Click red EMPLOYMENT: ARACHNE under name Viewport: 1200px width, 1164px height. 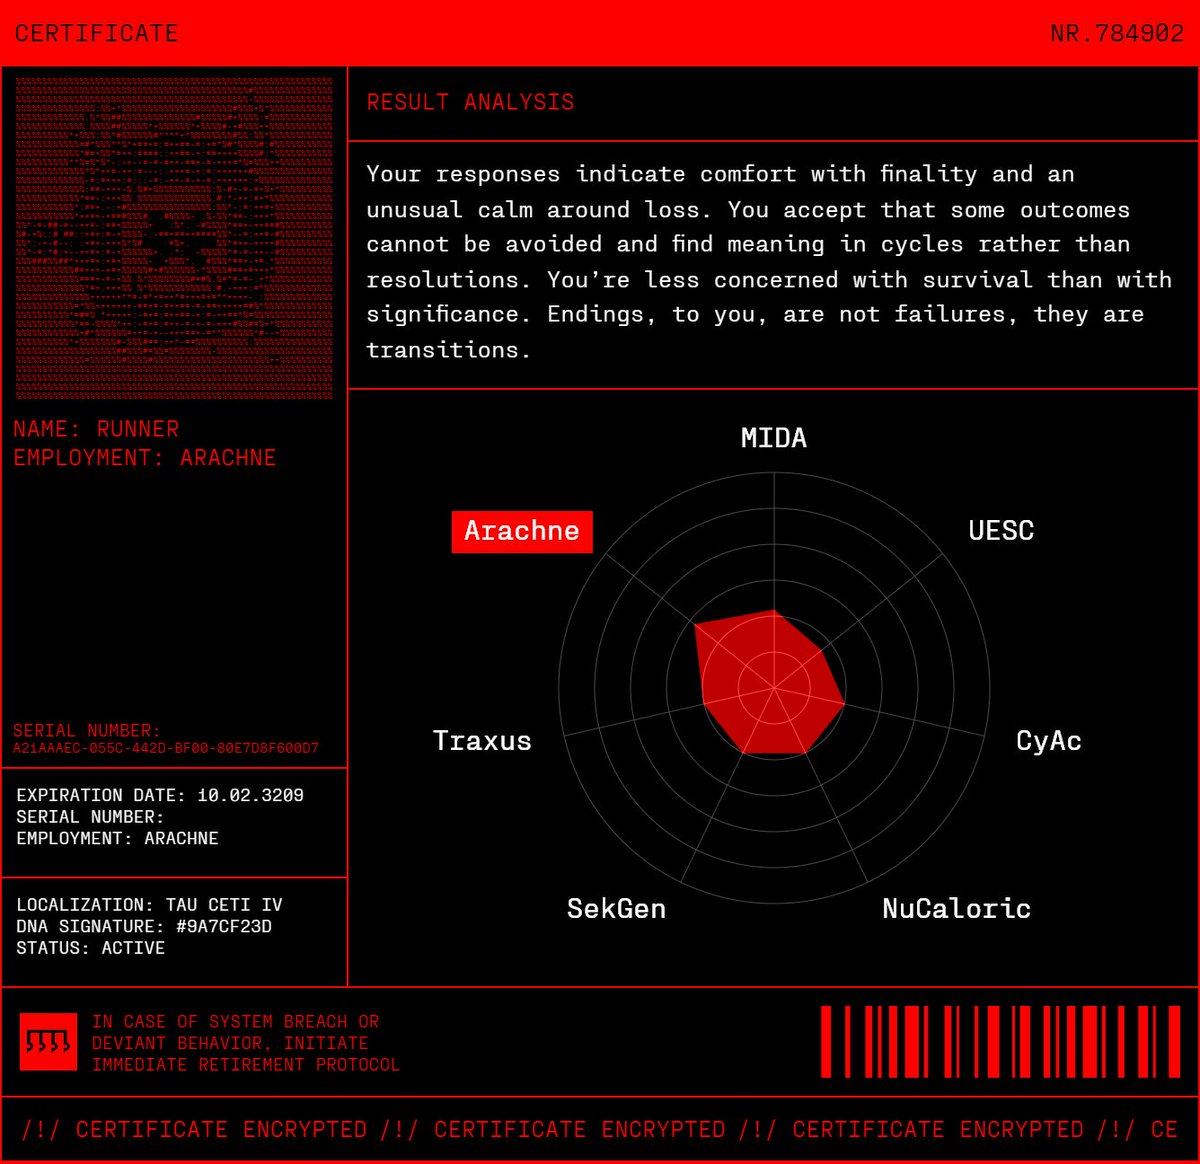coord(145,458)
